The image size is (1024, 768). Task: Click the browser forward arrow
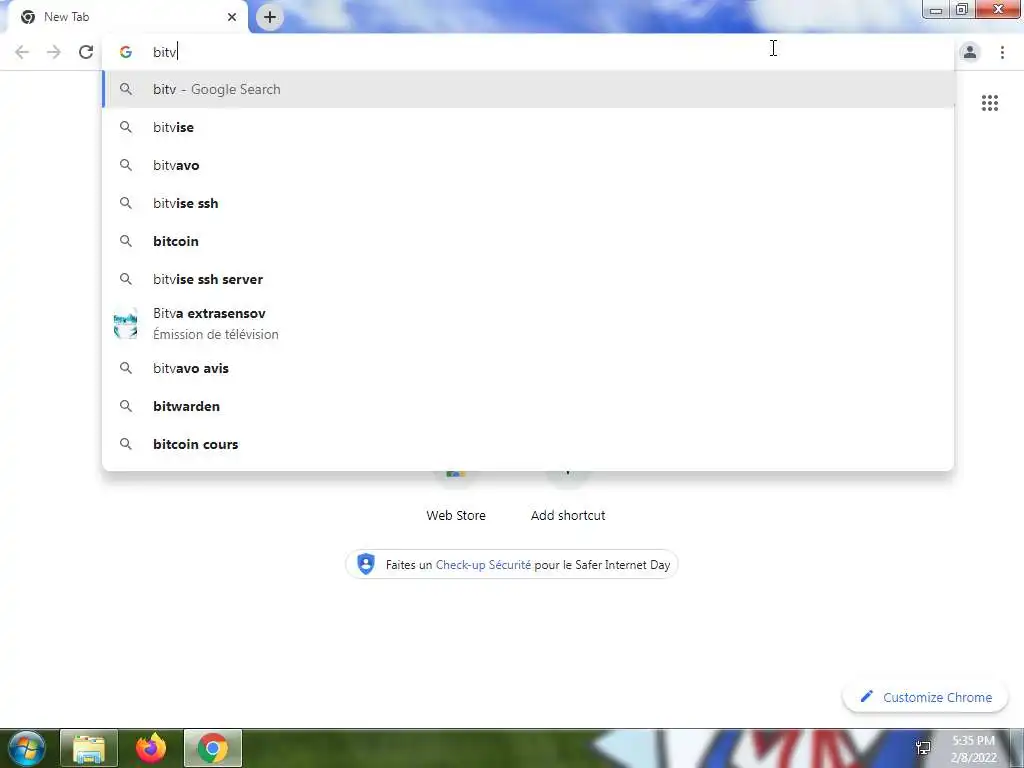[54, 52]
